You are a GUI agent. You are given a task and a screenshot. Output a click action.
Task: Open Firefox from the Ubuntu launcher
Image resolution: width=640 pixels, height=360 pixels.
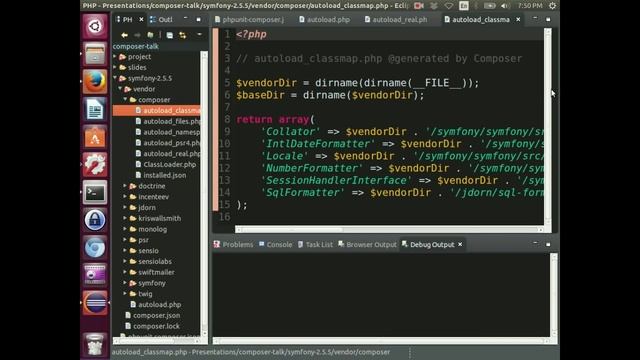(x=95, y=82)
